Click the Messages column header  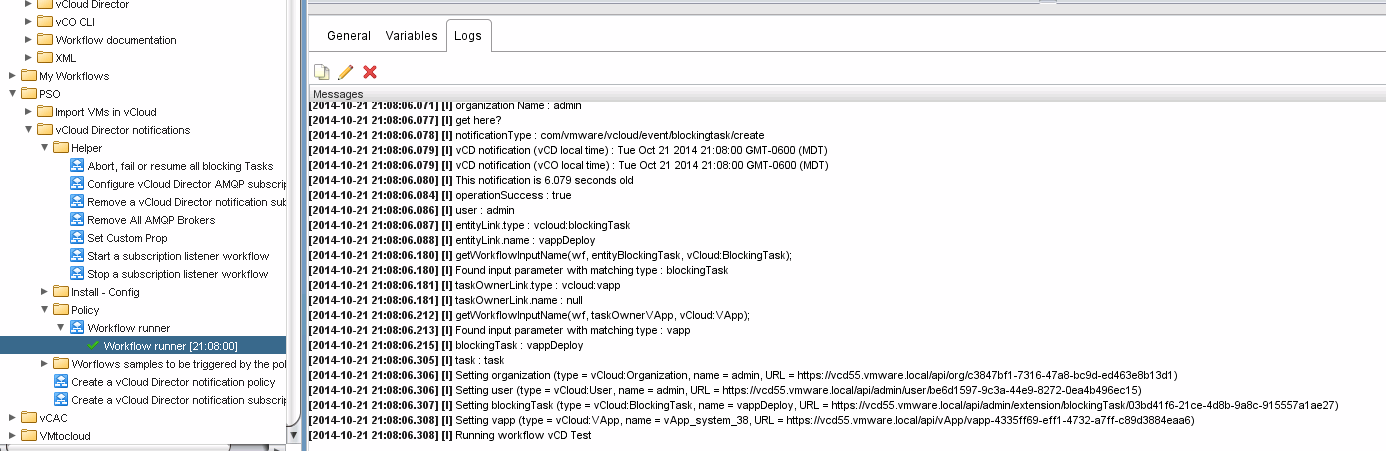point(338,94)
